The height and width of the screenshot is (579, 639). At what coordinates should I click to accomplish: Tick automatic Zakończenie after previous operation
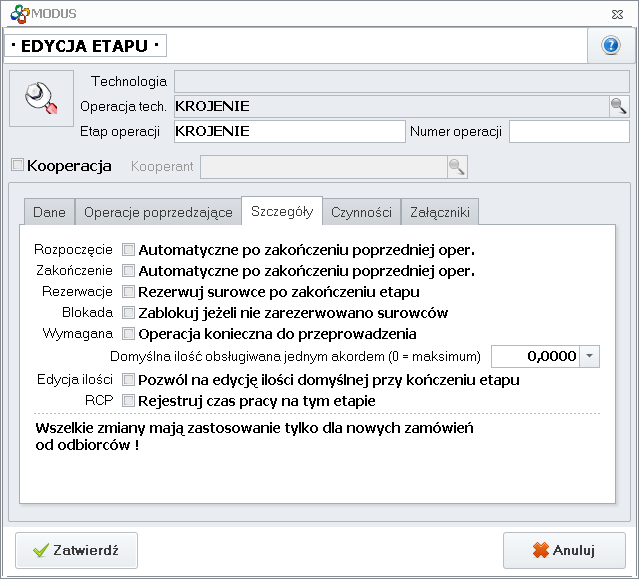128,270
